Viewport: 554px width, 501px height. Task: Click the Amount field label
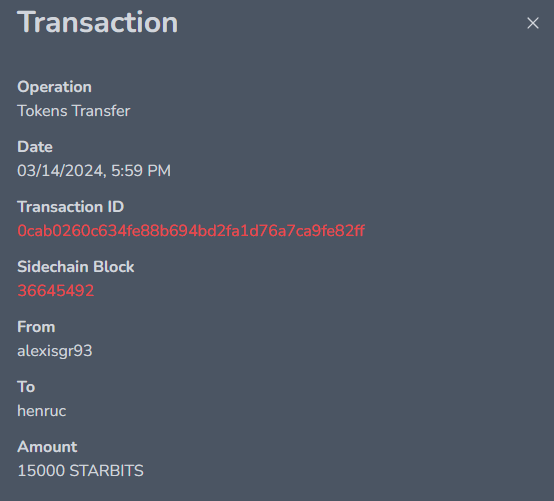click(x=47, y=447)
